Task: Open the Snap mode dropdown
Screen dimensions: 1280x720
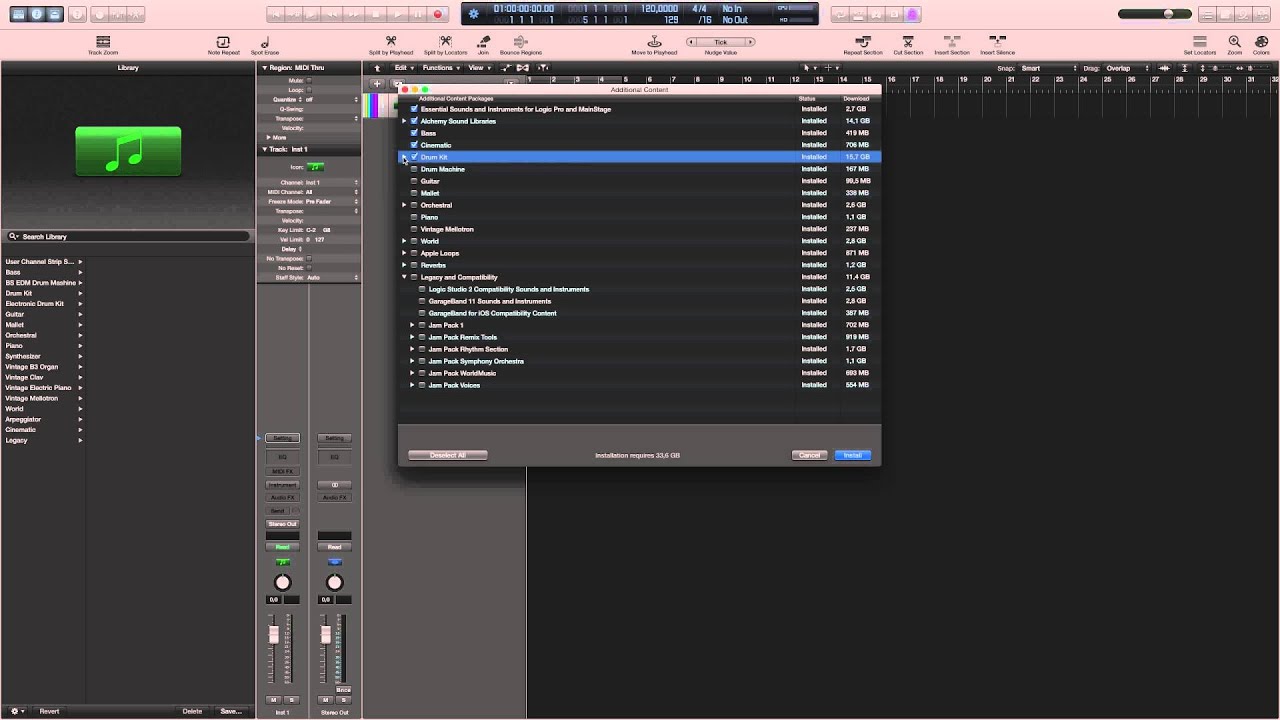Action: click(x=1048, y=68)
